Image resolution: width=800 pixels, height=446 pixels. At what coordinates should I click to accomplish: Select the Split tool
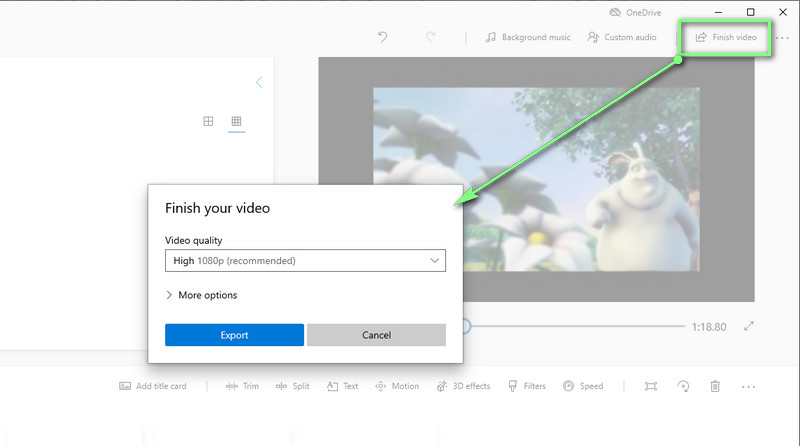click(x=292, y=386)
